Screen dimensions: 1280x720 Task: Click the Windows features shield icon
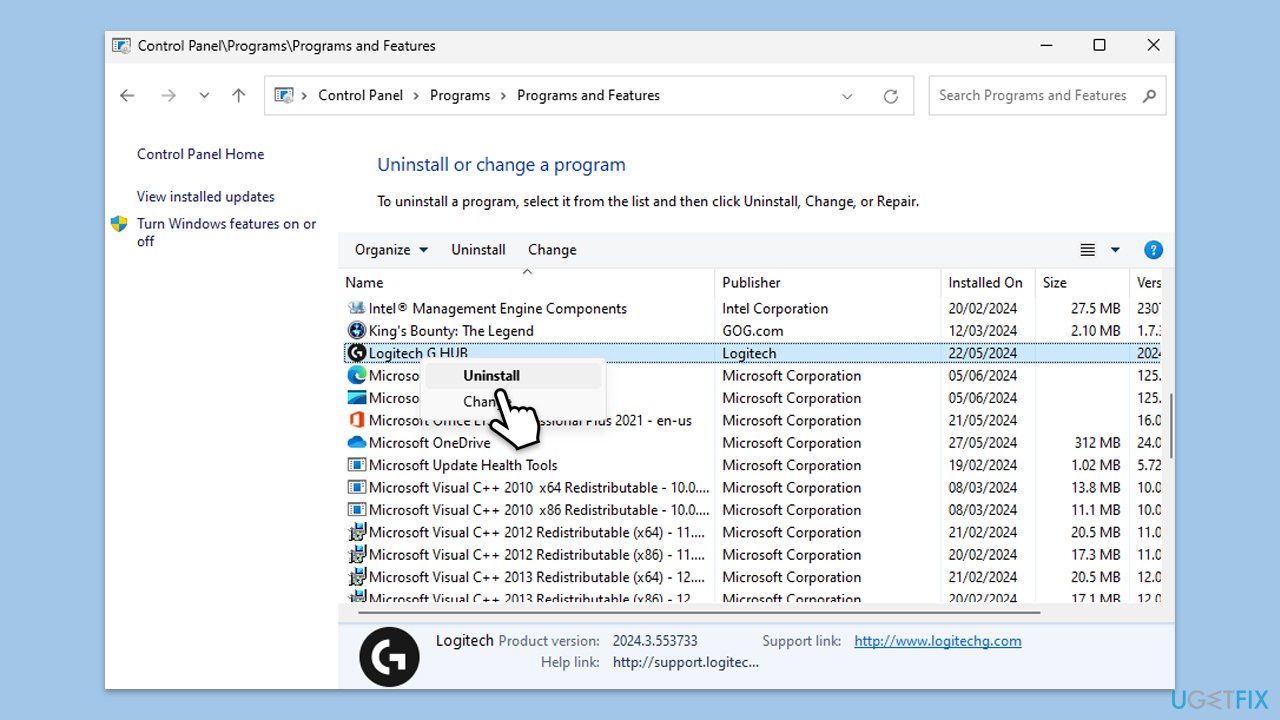[119, 224]
